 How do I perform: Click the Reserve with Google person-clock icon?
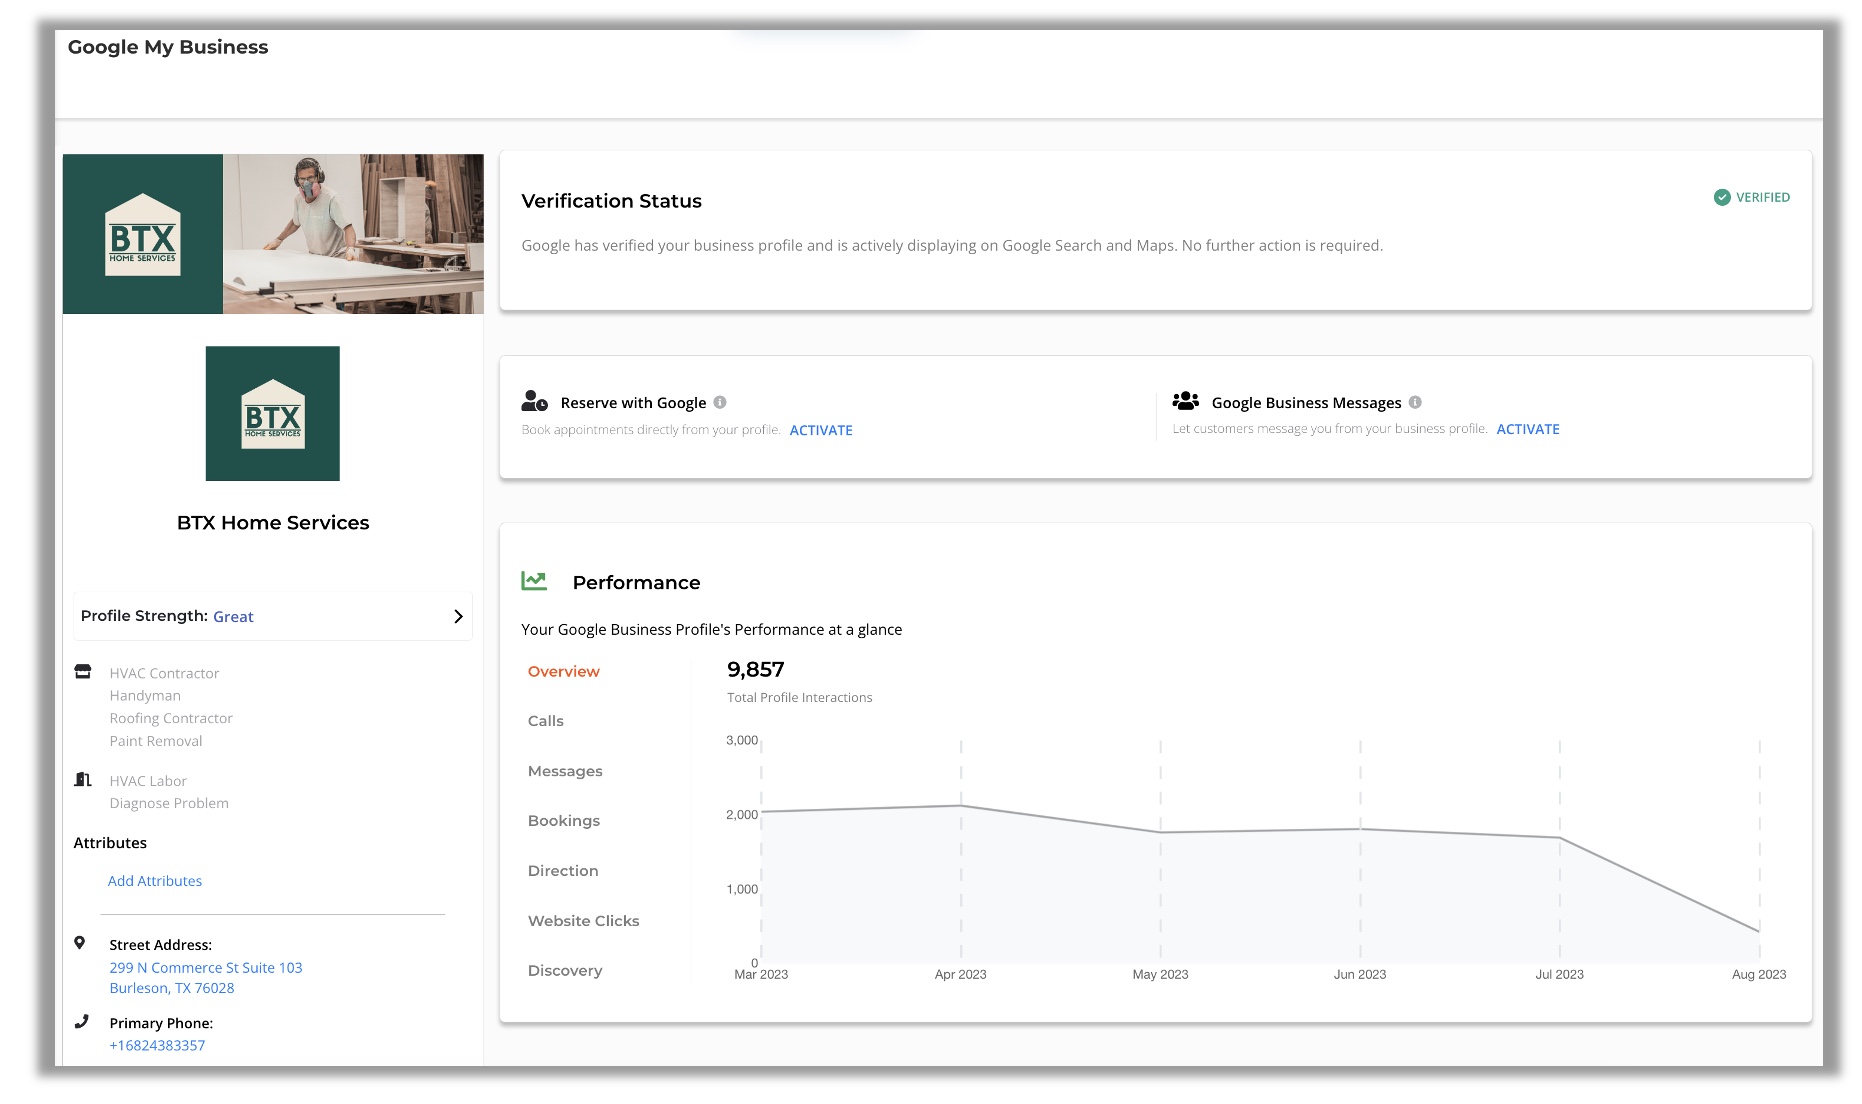[x=535, y=401]
